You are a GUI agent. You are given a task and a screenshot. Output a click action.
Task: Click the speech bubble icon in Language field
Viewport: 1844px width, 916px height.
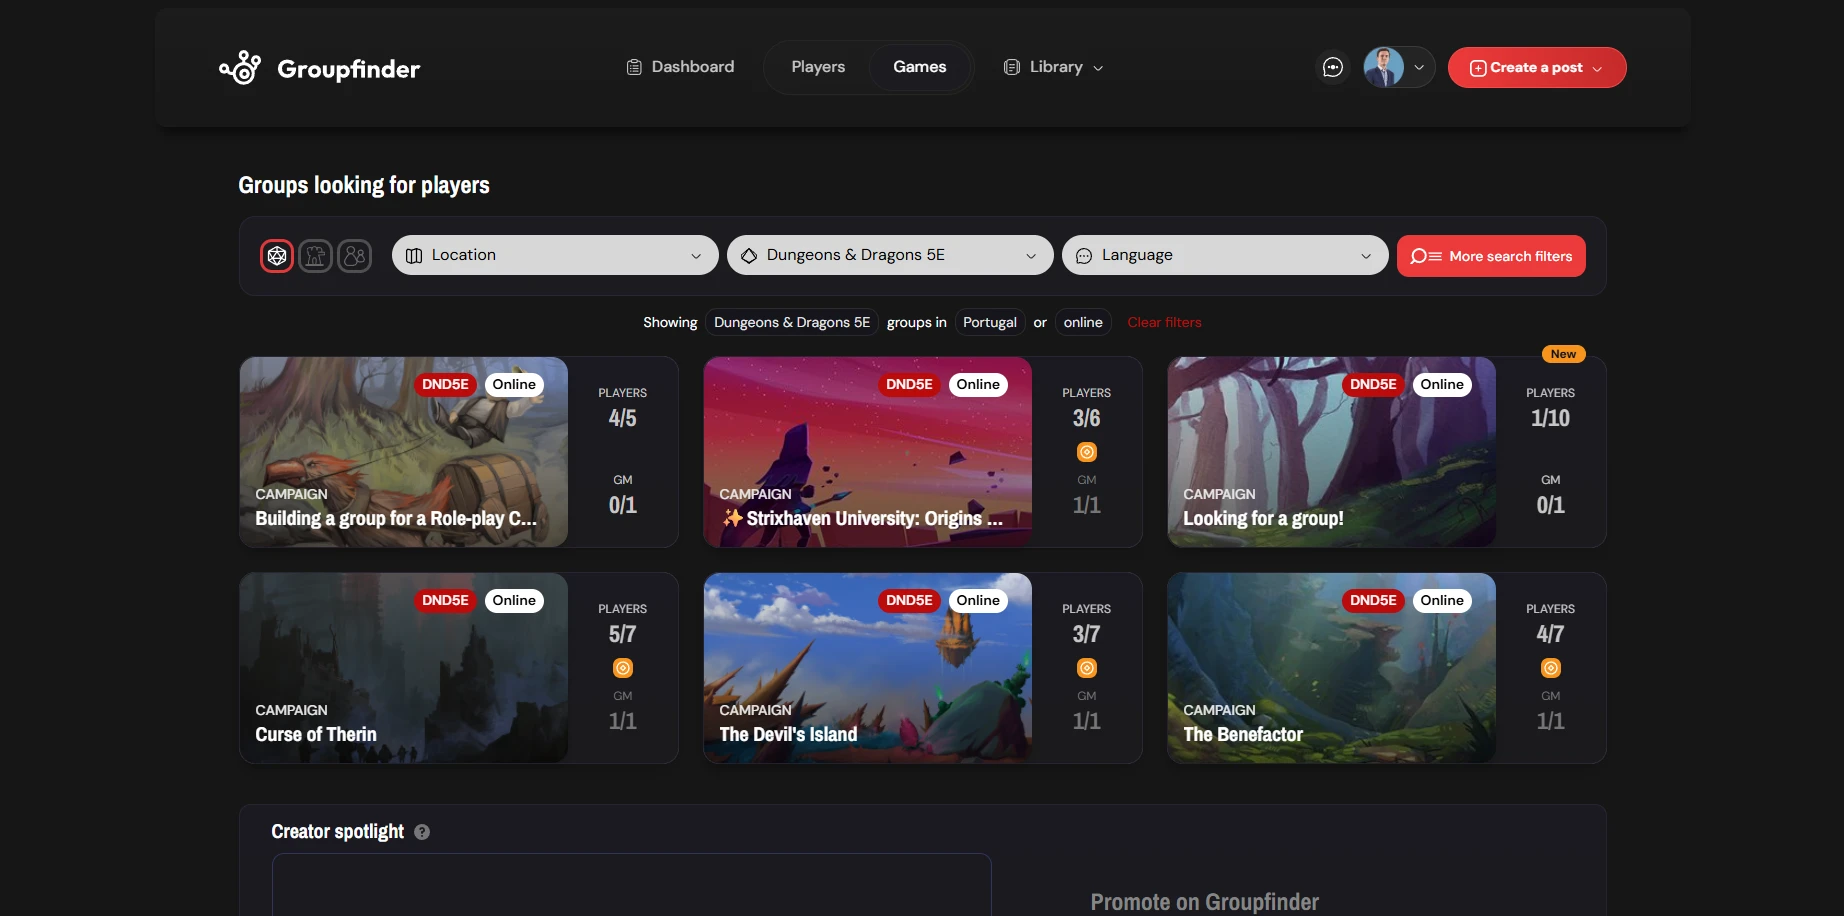1084,256
